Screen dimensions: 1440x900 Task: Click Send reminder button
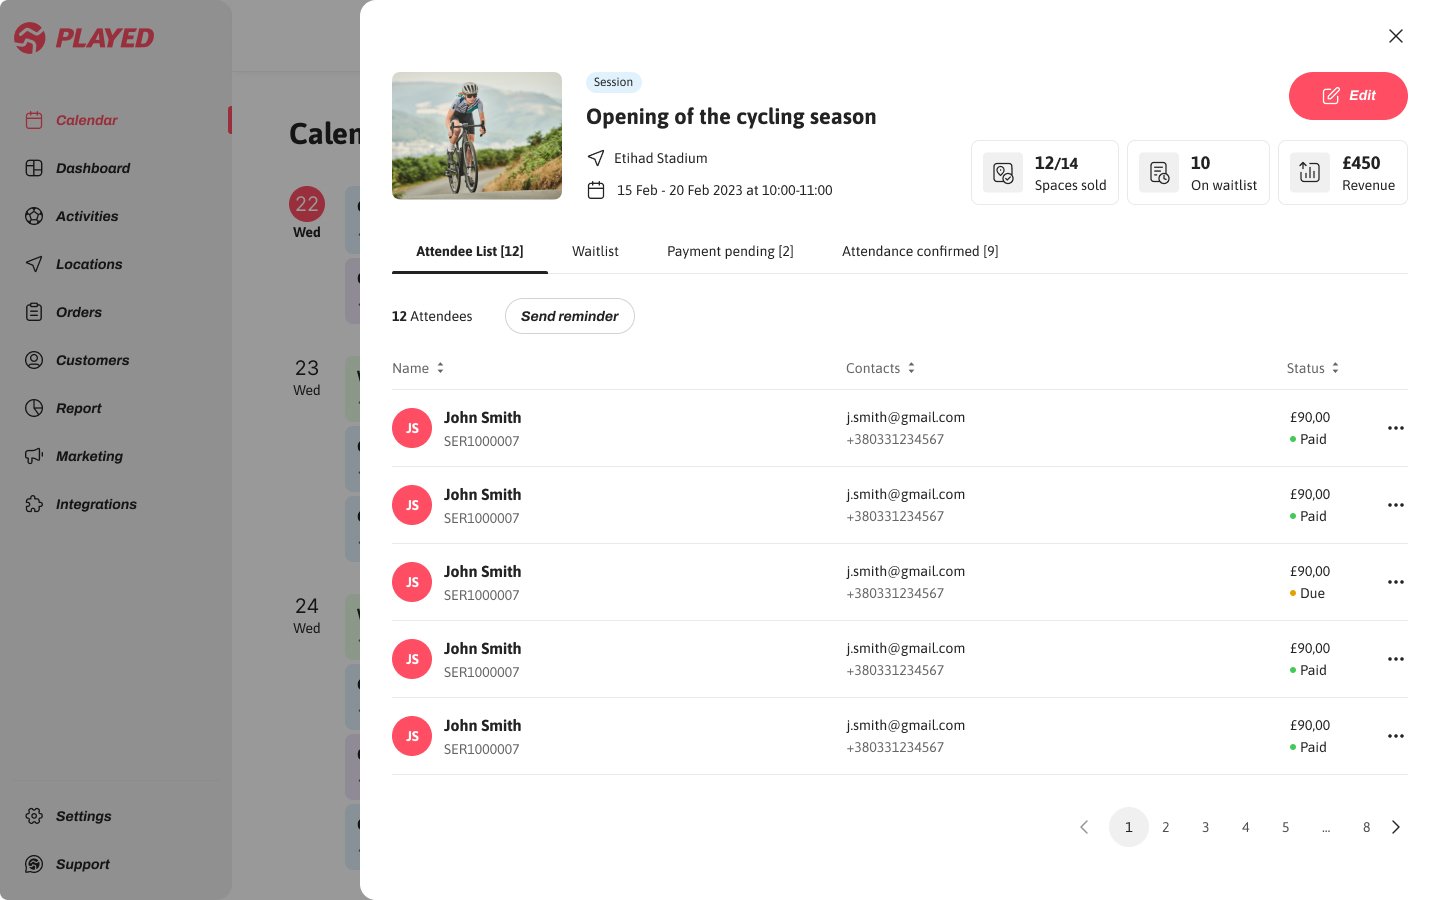point(570,316)
